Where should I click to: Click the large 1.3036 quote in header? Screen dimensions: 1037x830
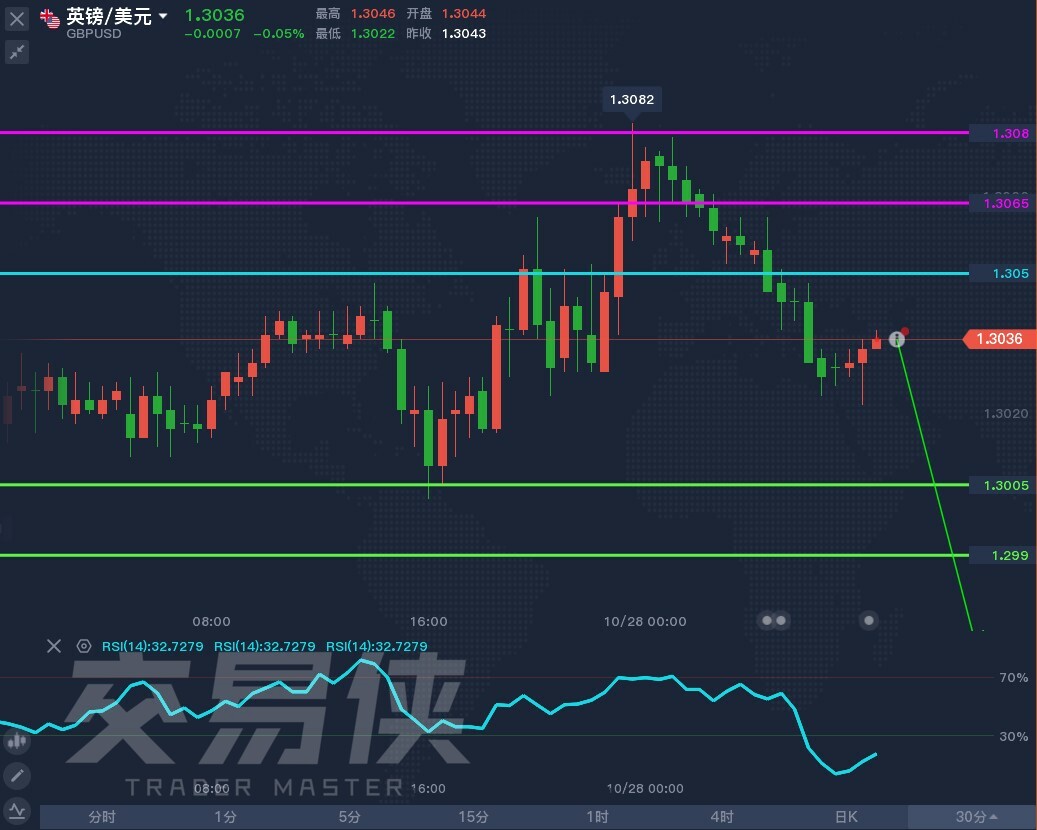point(214,15)
